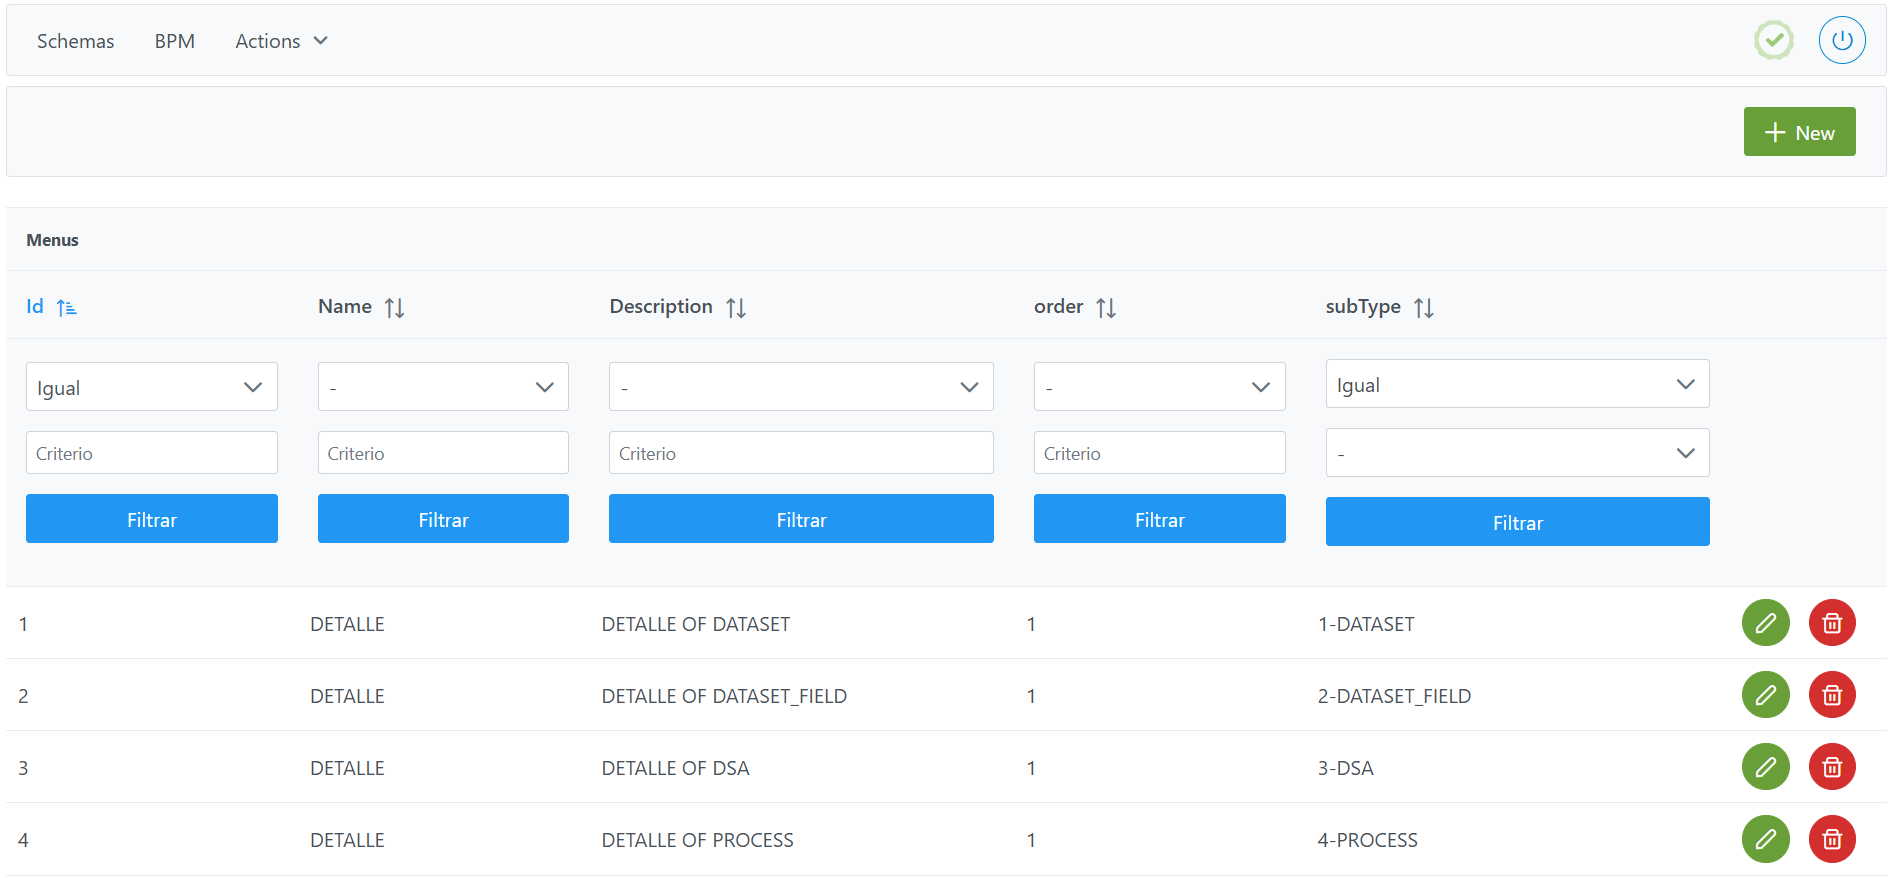The image size is (1892, 878).
Task: Click the Name Criterio input field
Action: point(442,453)
